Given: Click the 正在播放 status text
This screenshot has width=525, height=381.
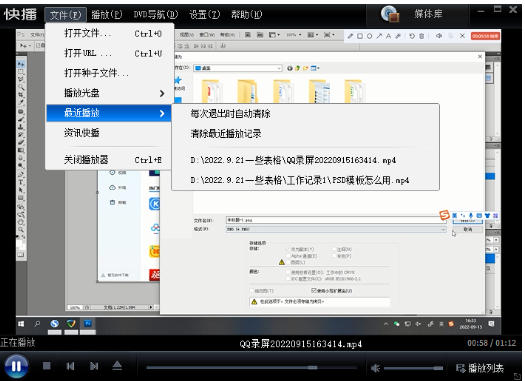Looking at the screenshot, I should click(18, 342).
